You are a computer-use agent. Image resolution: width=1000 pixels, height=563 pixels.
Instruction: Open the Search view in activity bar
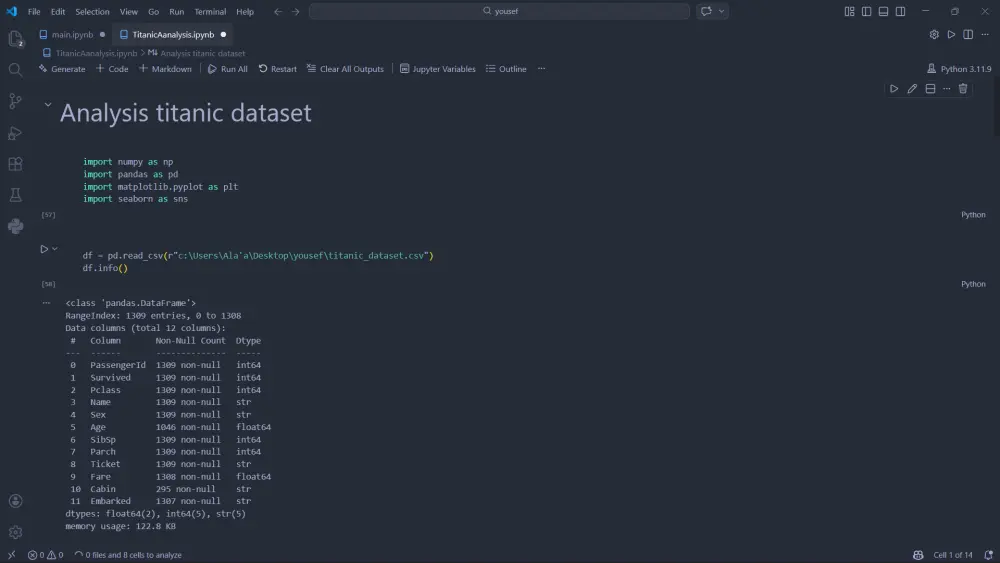click(x=15, y=70)
